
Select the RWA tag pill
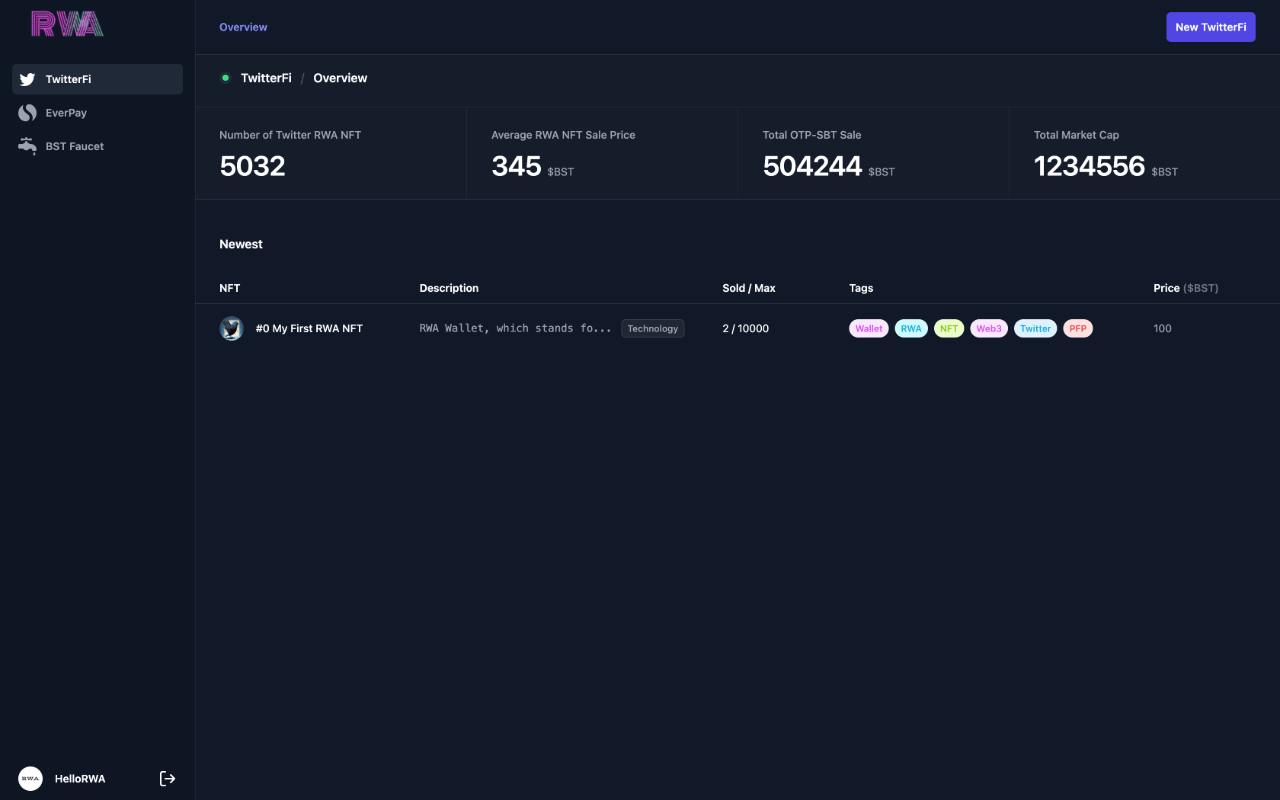[x=910, y=328]
